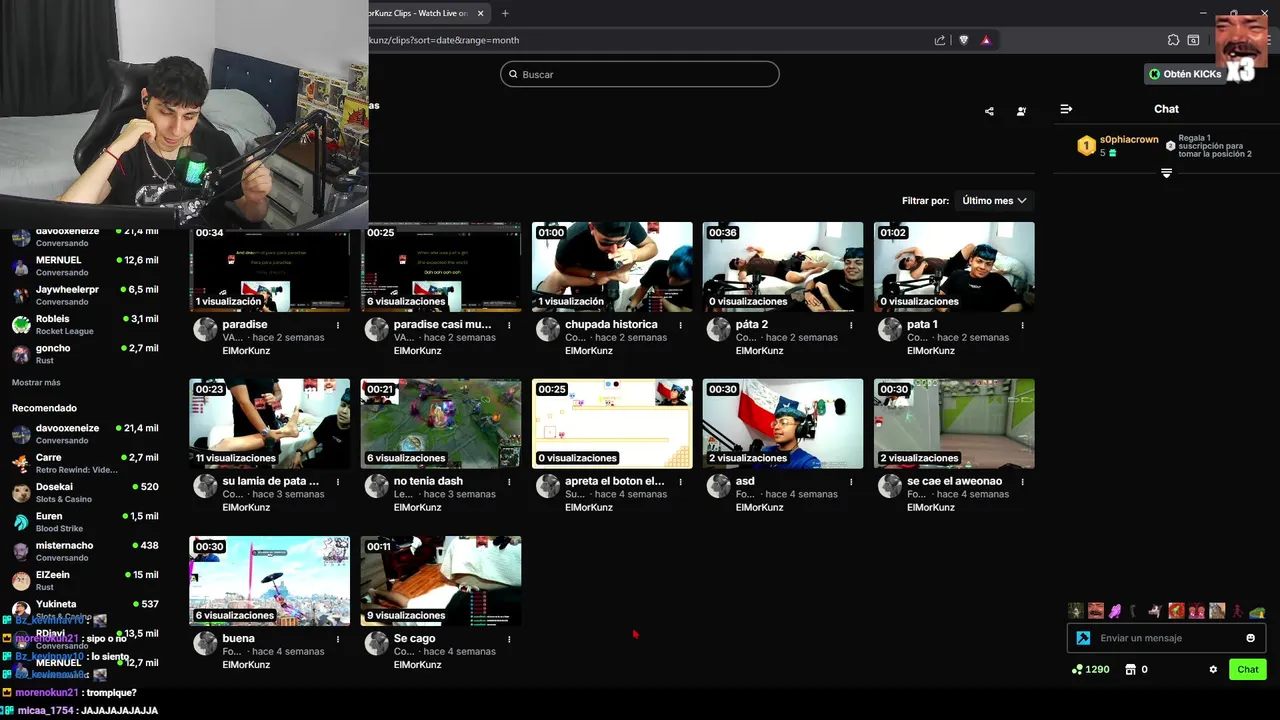Open MERNUEL channel under the following list
This screenshot has height=720, width=1280.
pyautogui.click(x=85, y=266)
